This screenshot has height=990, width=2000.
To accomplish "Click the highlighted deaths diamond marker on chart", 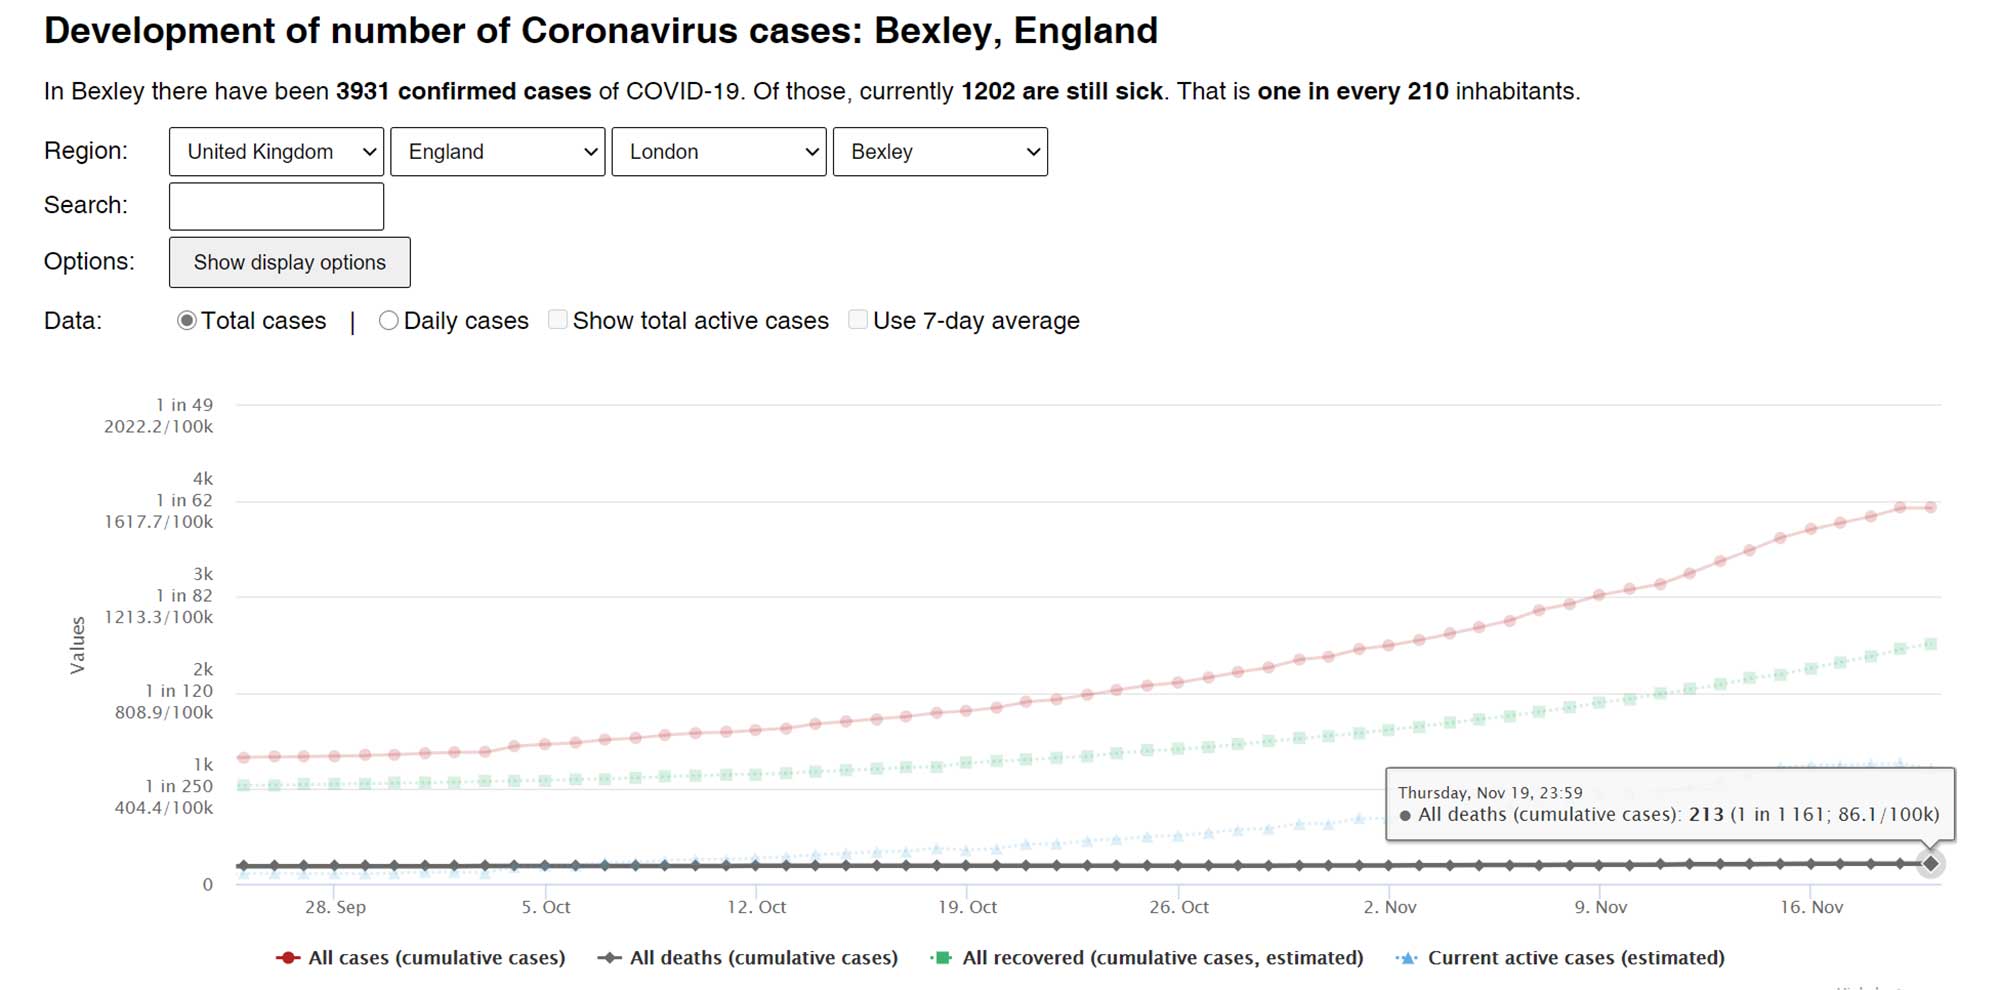I will pyautogui.click(x=1931, y=863).
